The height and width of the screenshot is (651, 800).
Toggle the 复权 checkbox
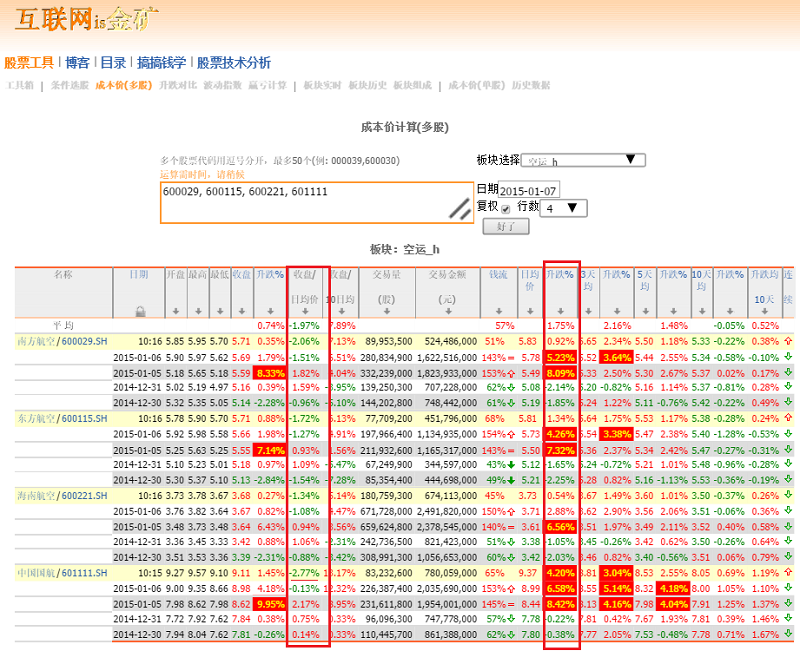pyautogui.click(x=506, y=209)
